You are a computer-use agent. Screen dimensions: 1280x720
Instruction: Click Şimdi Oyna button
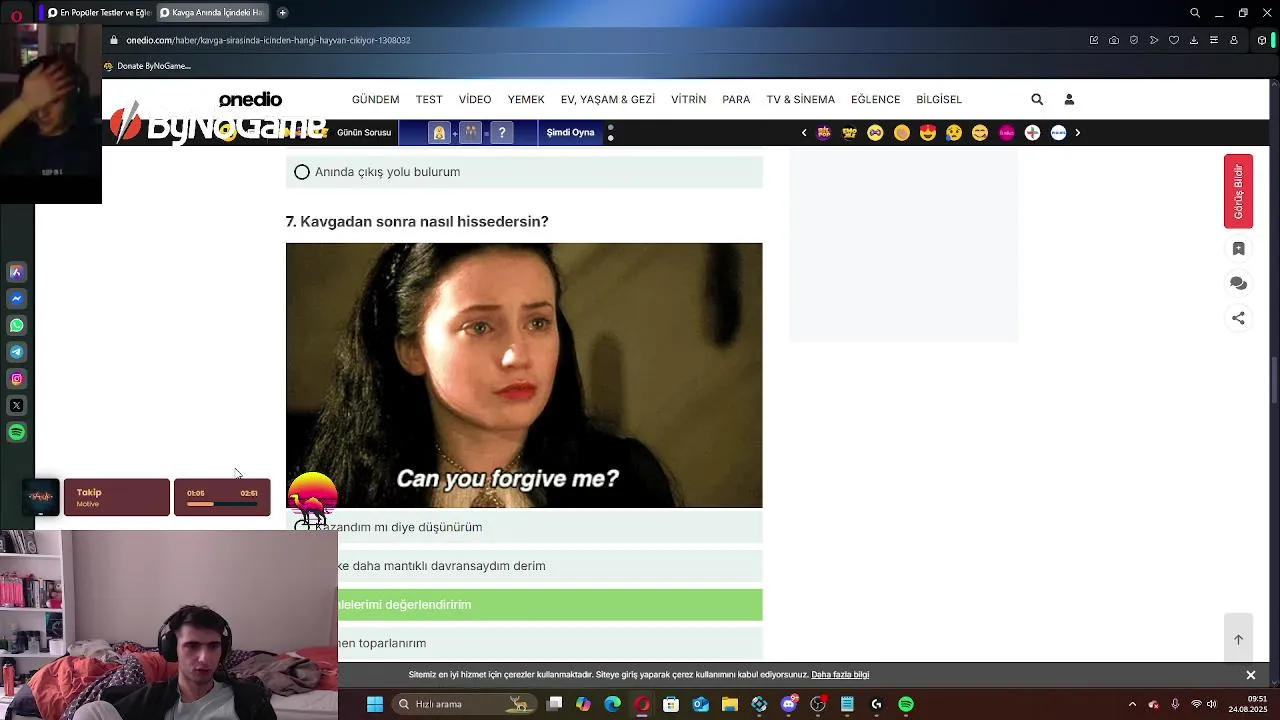[571, 132]
